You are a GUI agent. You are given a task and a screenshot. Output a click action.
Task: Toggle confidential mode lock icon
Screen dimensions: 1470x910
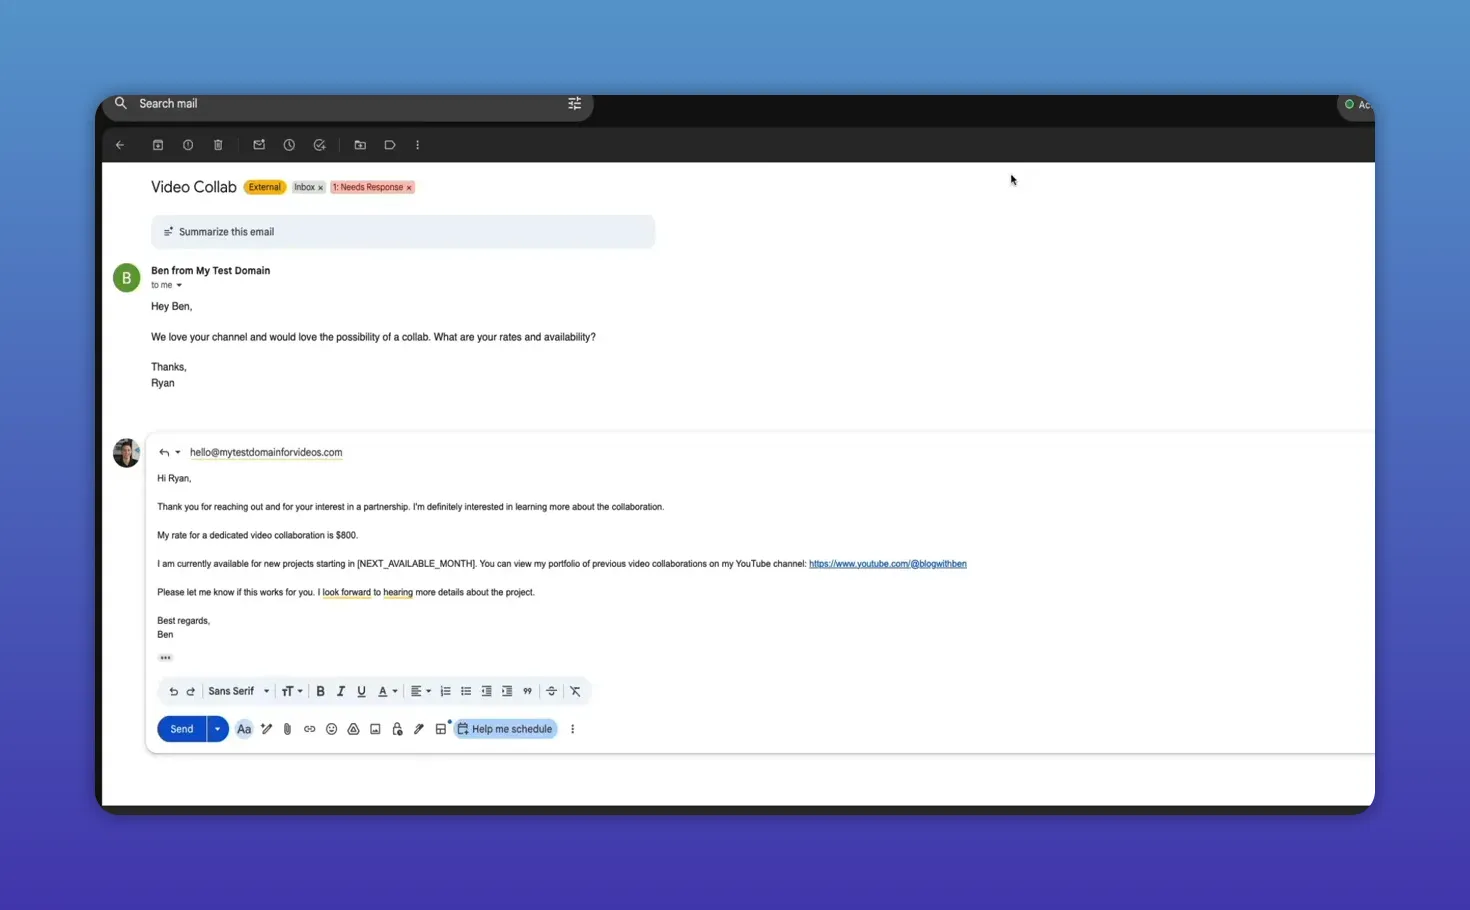pos(397,729)
